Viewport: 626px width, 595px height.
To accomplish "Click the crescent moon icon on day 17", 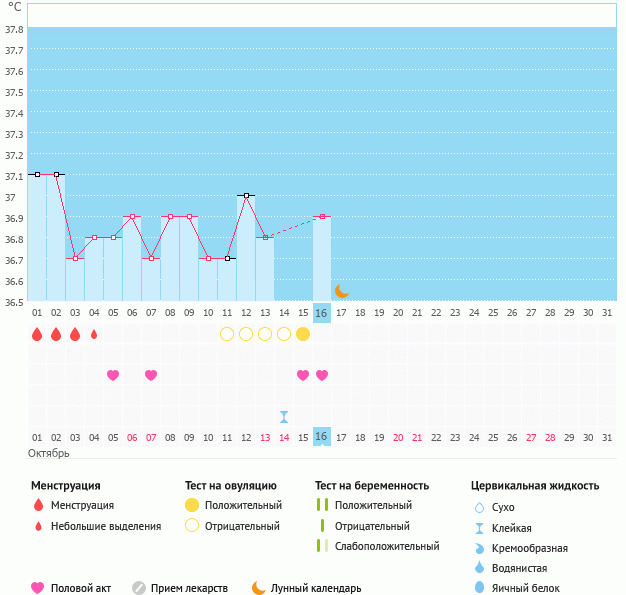I will pos(341,290).
